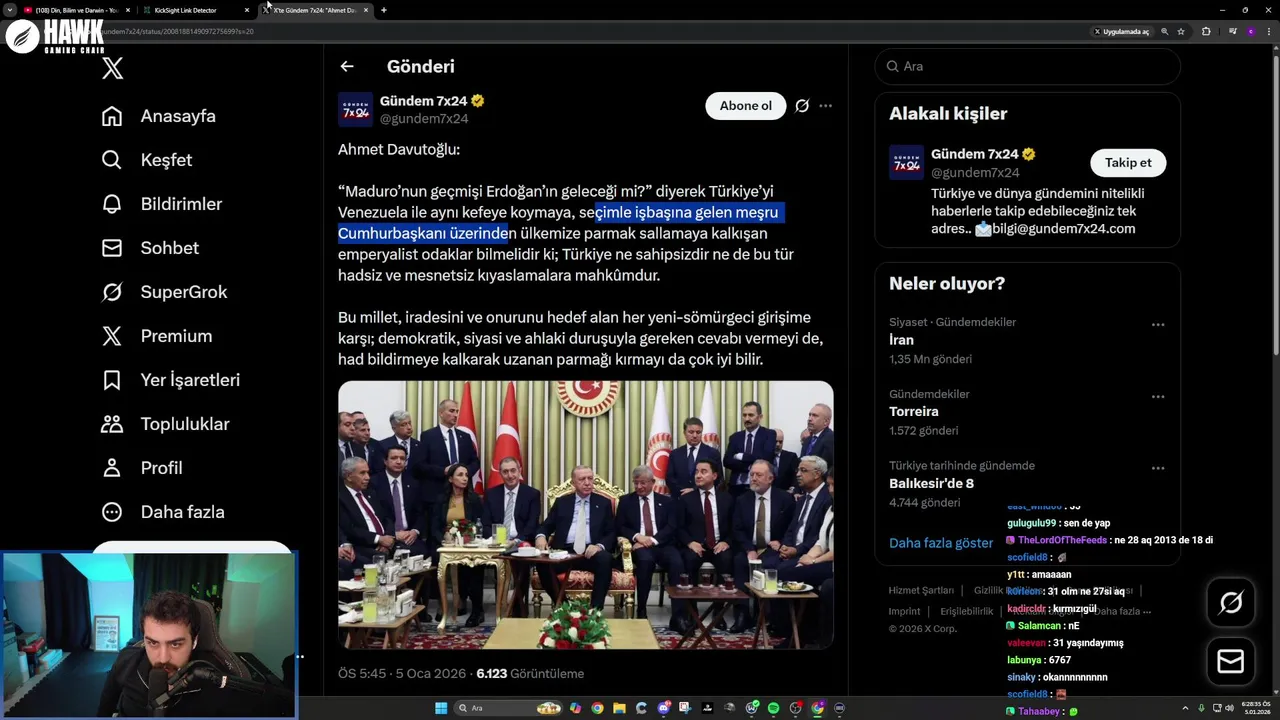Open the browser extensions puzzle icon
Image resolution: width=1280 pixels, height=720 pixels.
point(1206,32)
